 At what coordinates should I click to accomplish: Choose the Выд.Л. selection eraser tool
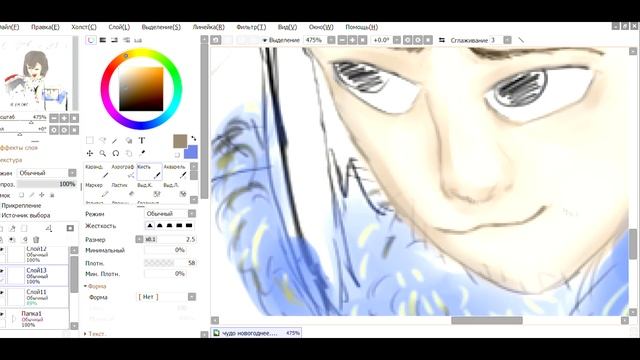175,190
